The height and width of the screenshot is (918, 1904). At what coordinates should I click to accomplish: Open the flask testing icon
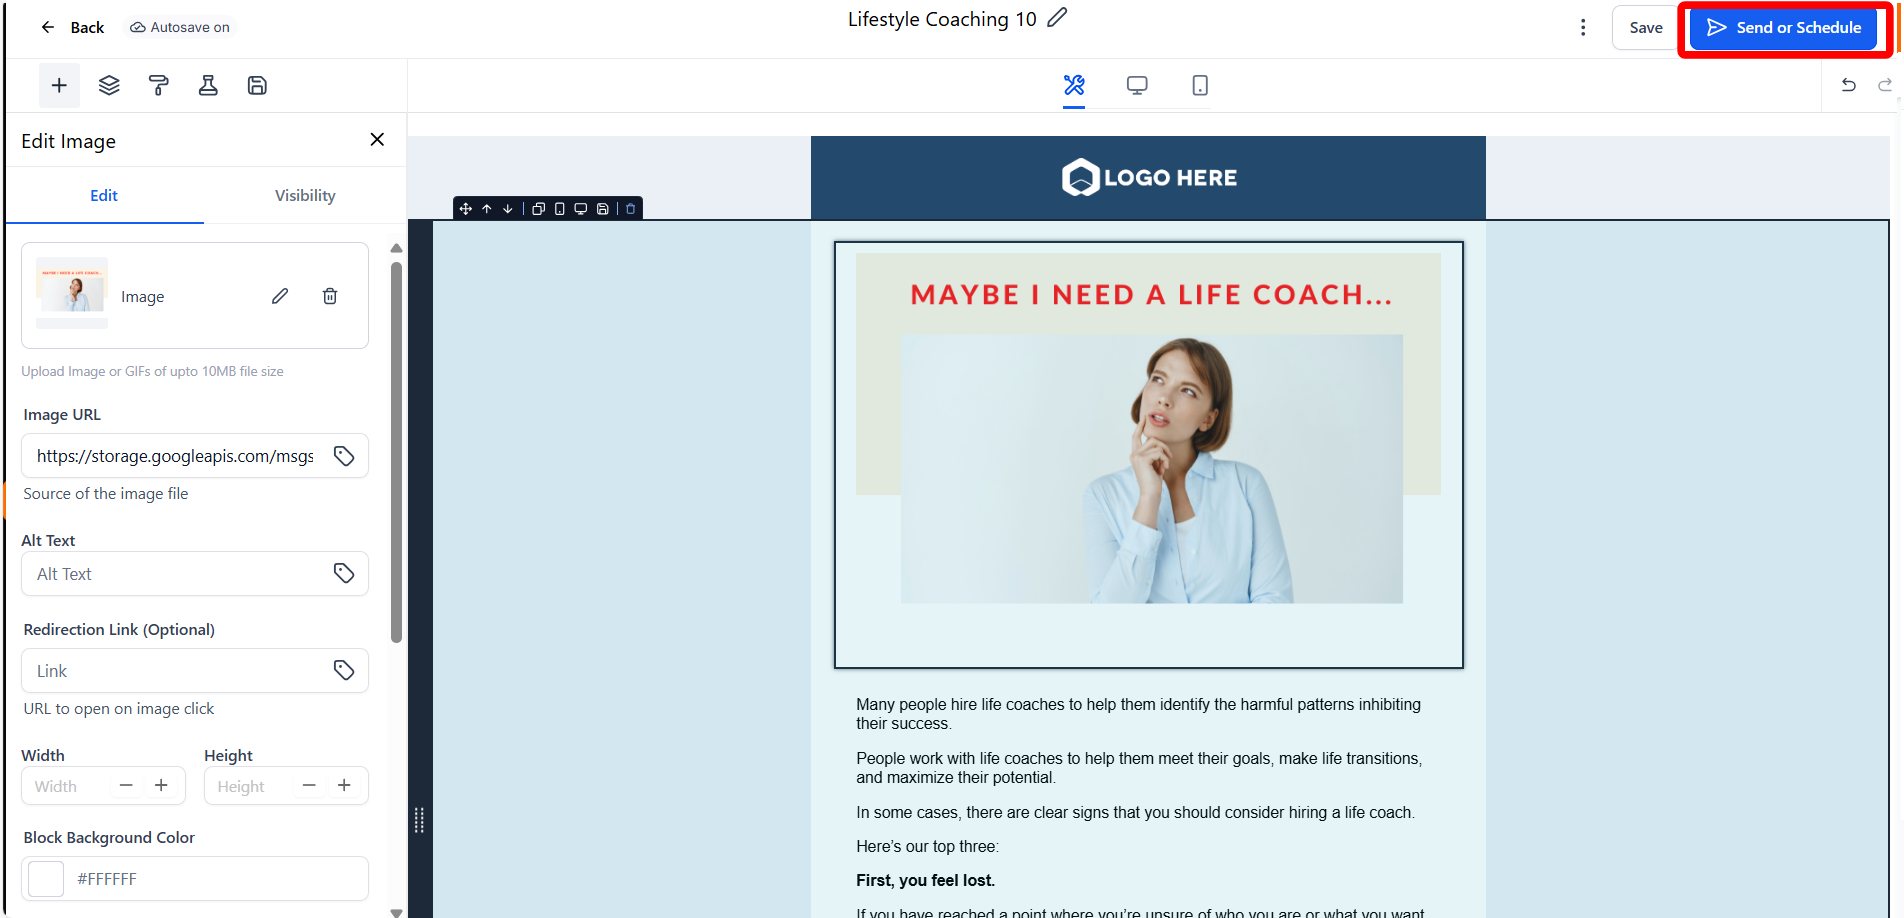[x=208, y=86]
